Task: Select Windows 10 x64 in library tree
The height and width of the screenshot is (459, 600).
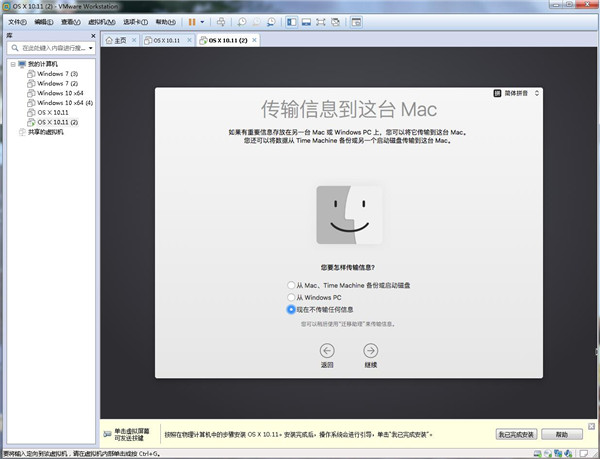Action: (x=60, y=93)
